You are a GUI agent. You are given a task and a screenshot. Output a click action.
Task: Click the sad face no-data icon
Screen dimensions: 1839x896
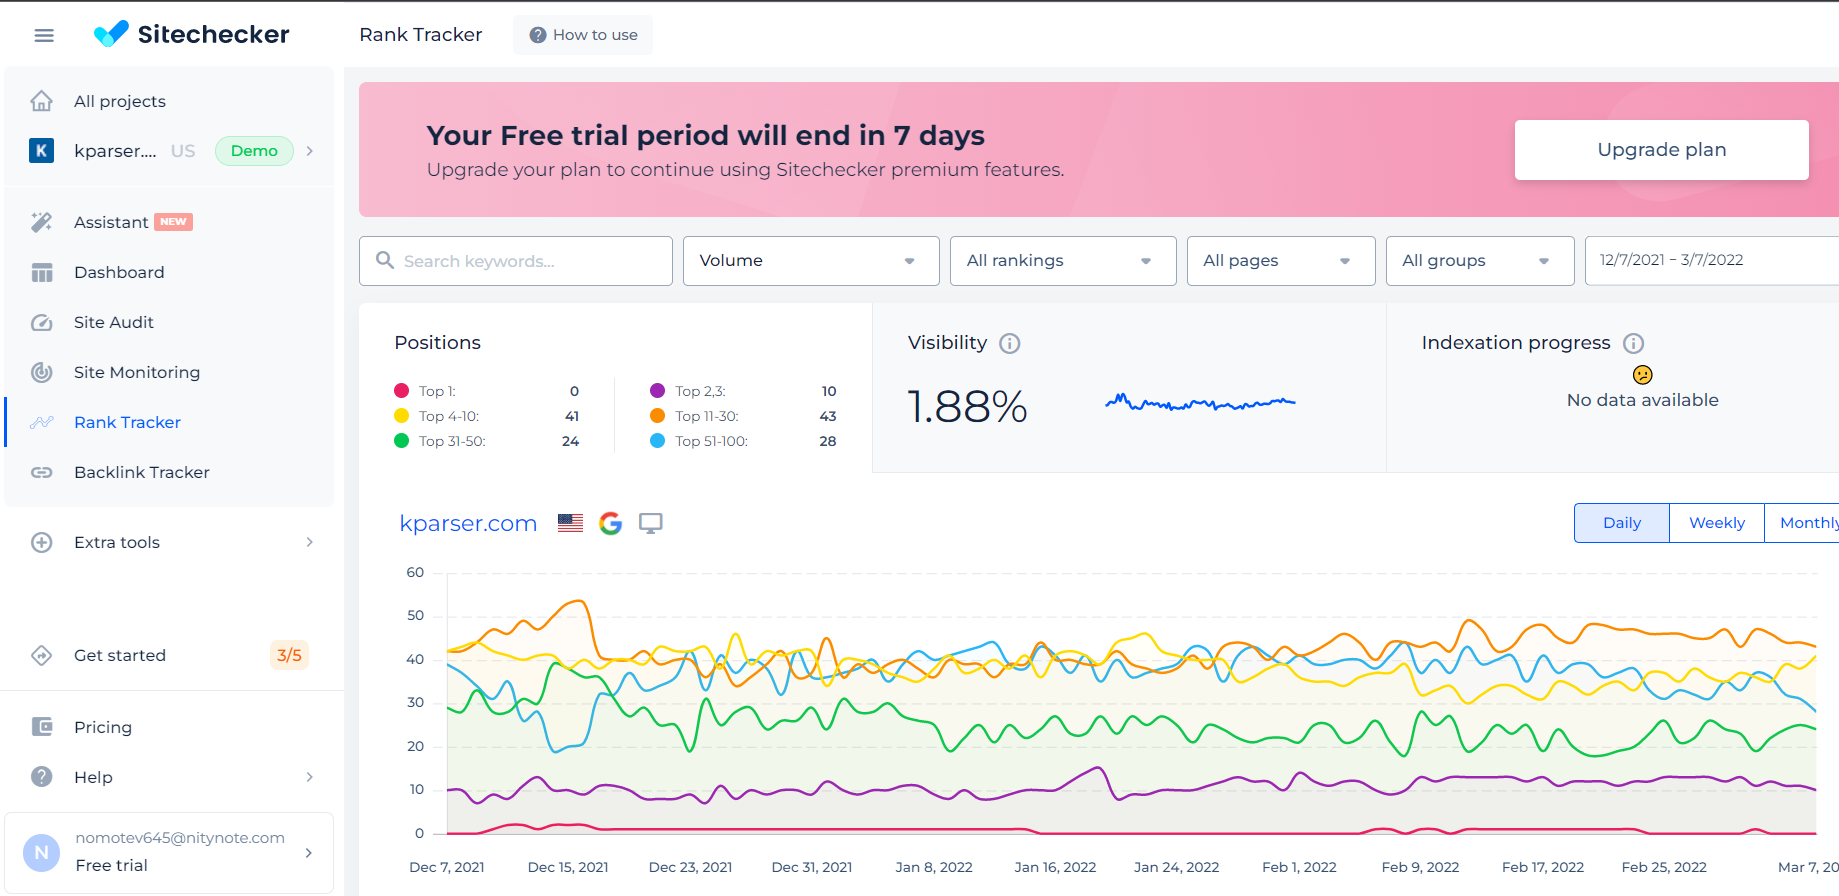[x=1643, y=375]
